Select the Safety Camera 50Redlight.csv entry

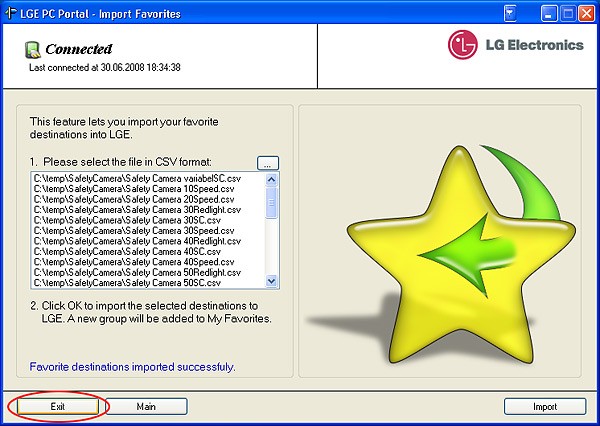click(x=137, y=273)
